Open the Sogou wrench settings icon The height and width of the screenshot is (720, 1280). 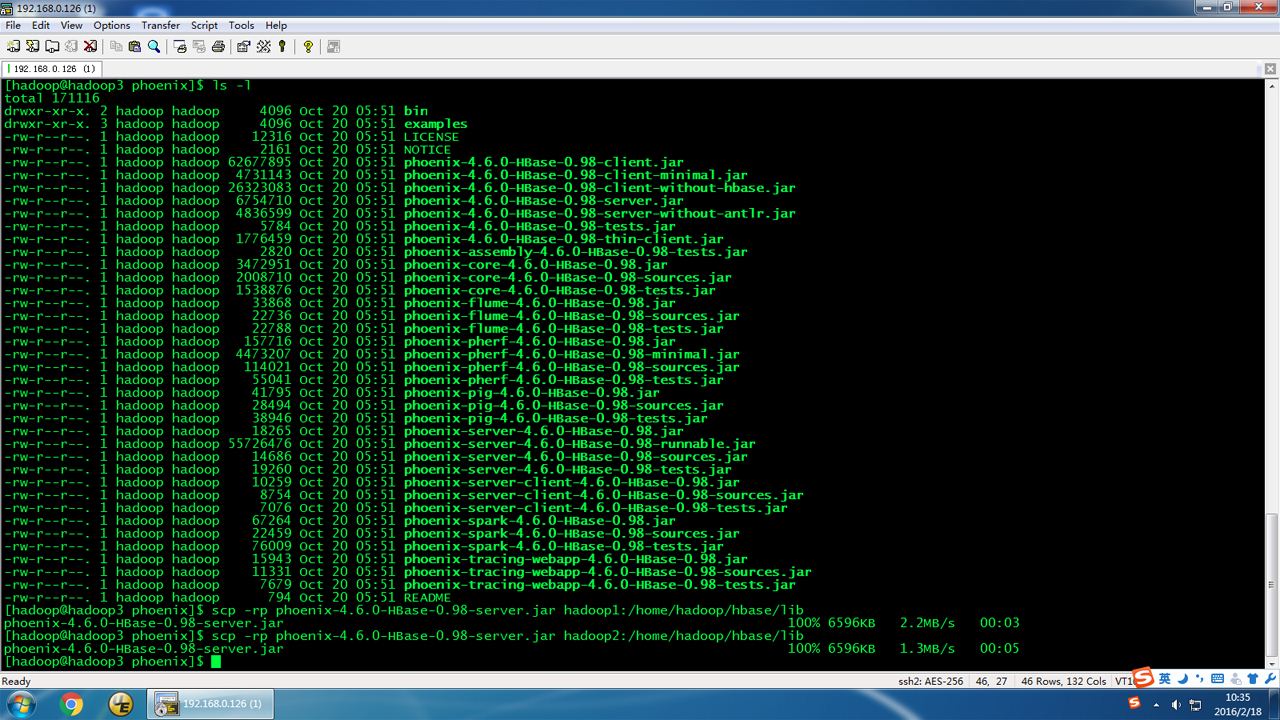[1270, 679]
